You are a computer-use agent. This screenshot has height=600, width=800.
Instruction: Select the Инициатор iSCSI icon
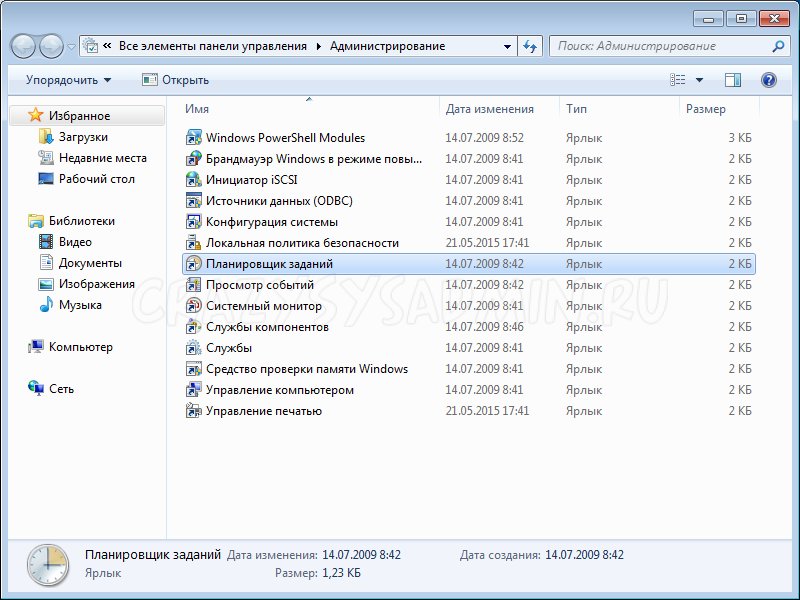194,180
